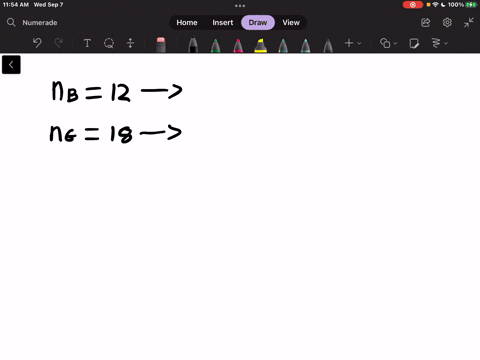Select the Draw tab
The image size is (480, 360).
[x=258, y=23]
